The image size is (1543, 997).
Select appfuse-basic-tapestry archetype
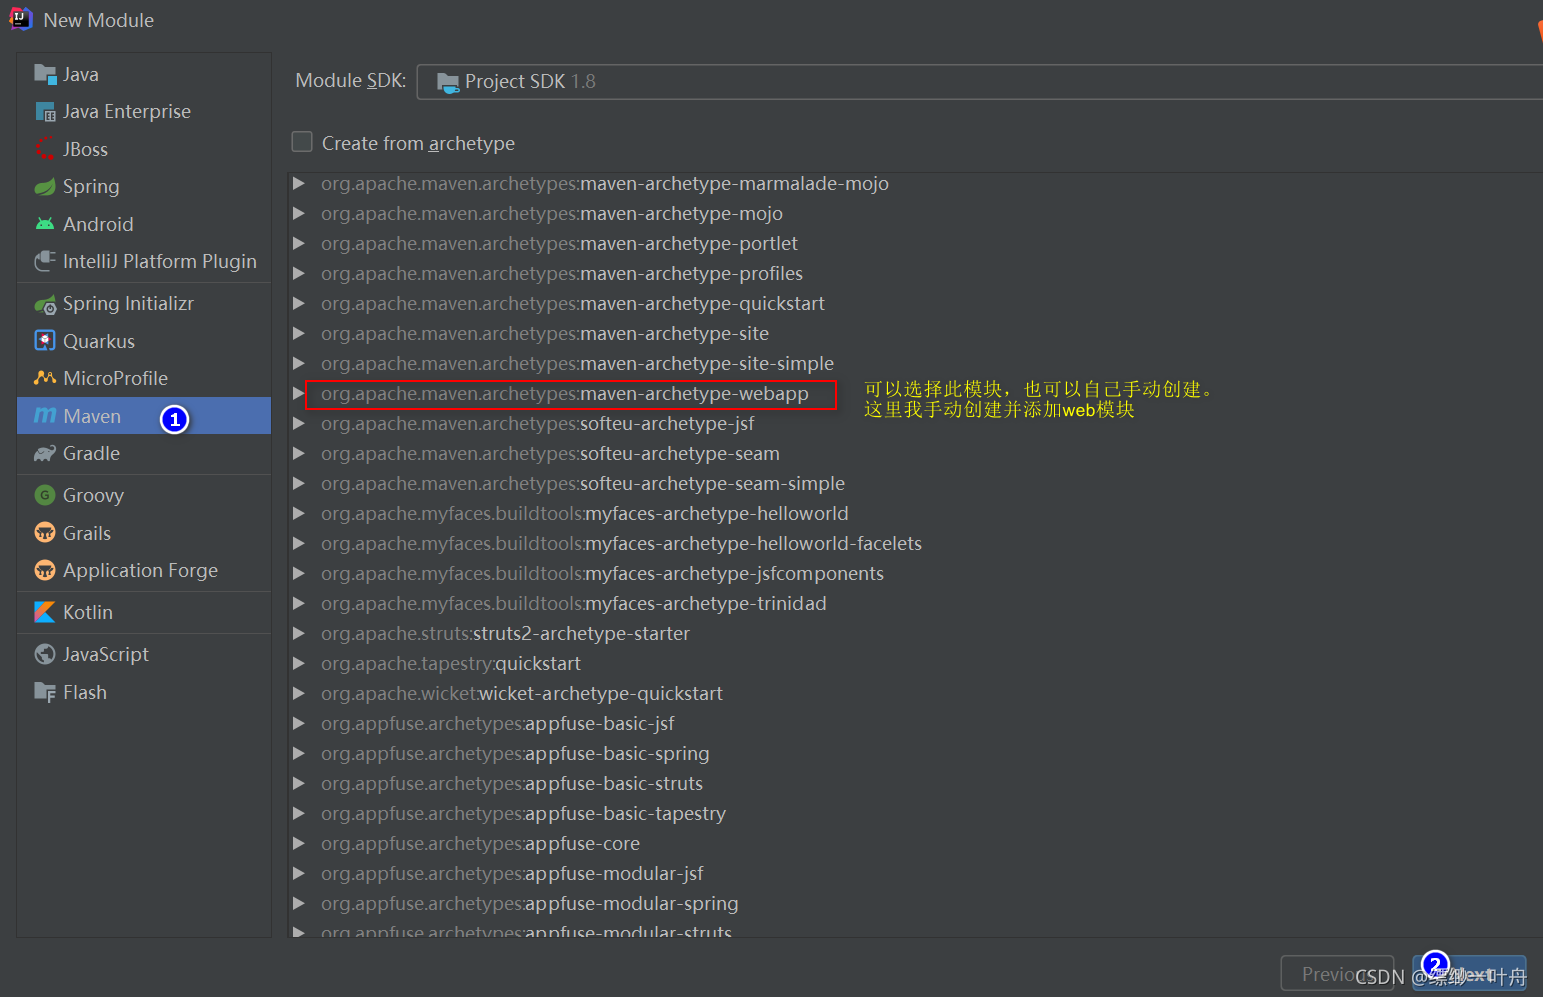tap(523, 813)
